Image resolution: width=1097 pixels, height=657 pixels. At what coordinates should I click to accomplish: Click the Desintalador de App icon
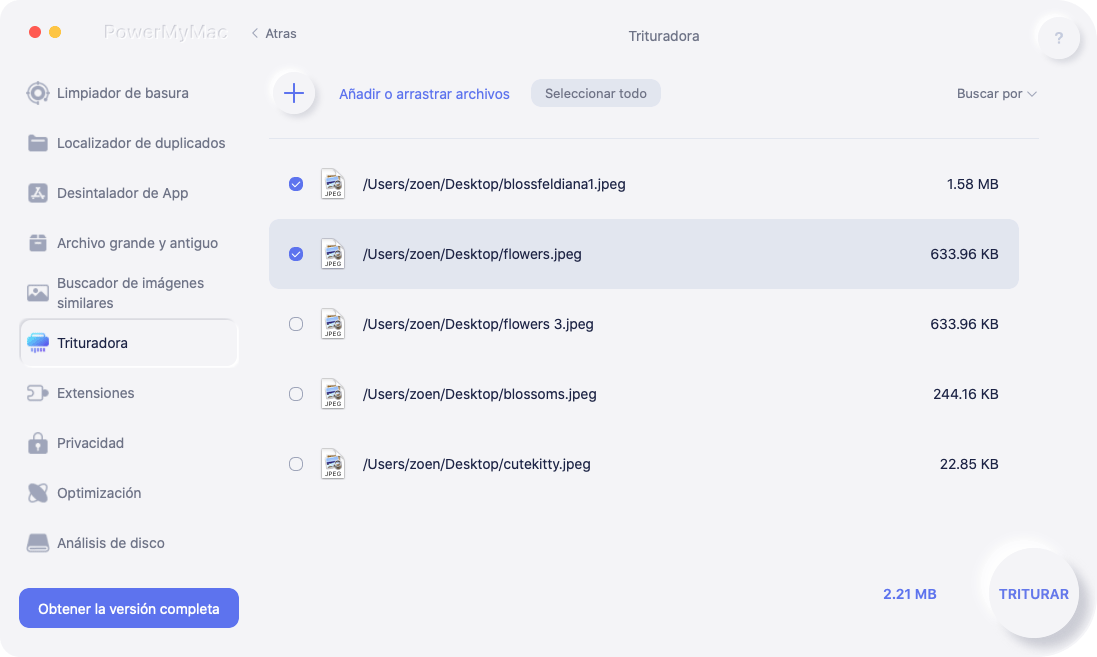[38, 193]
